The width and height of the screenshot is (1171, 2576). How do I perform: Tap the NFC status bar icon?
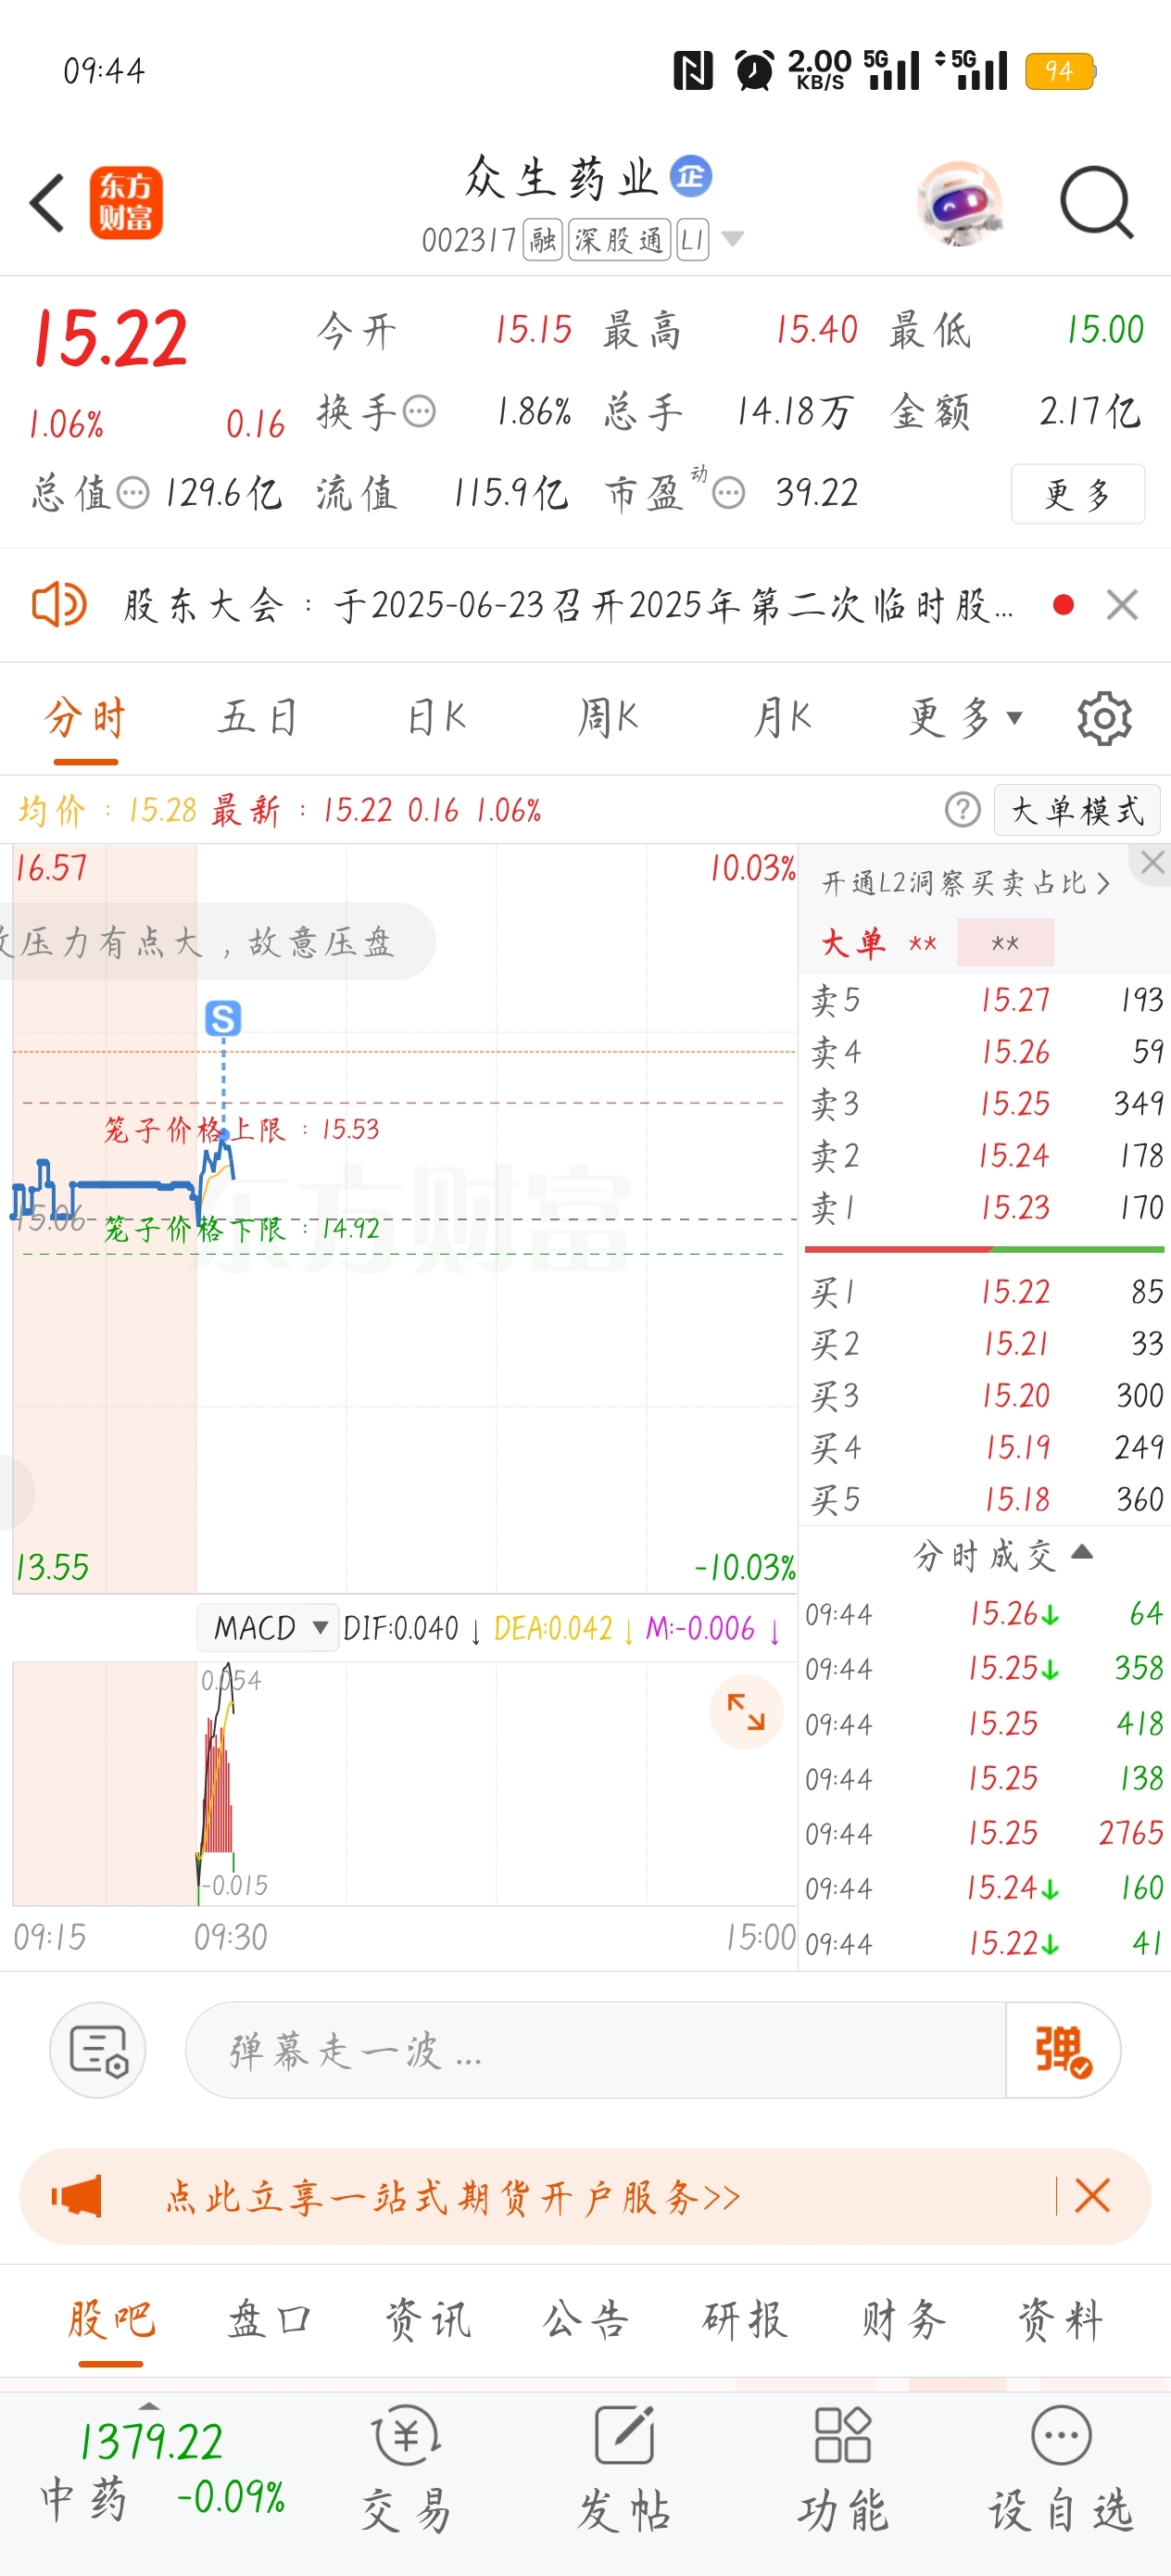coord(692,71)
